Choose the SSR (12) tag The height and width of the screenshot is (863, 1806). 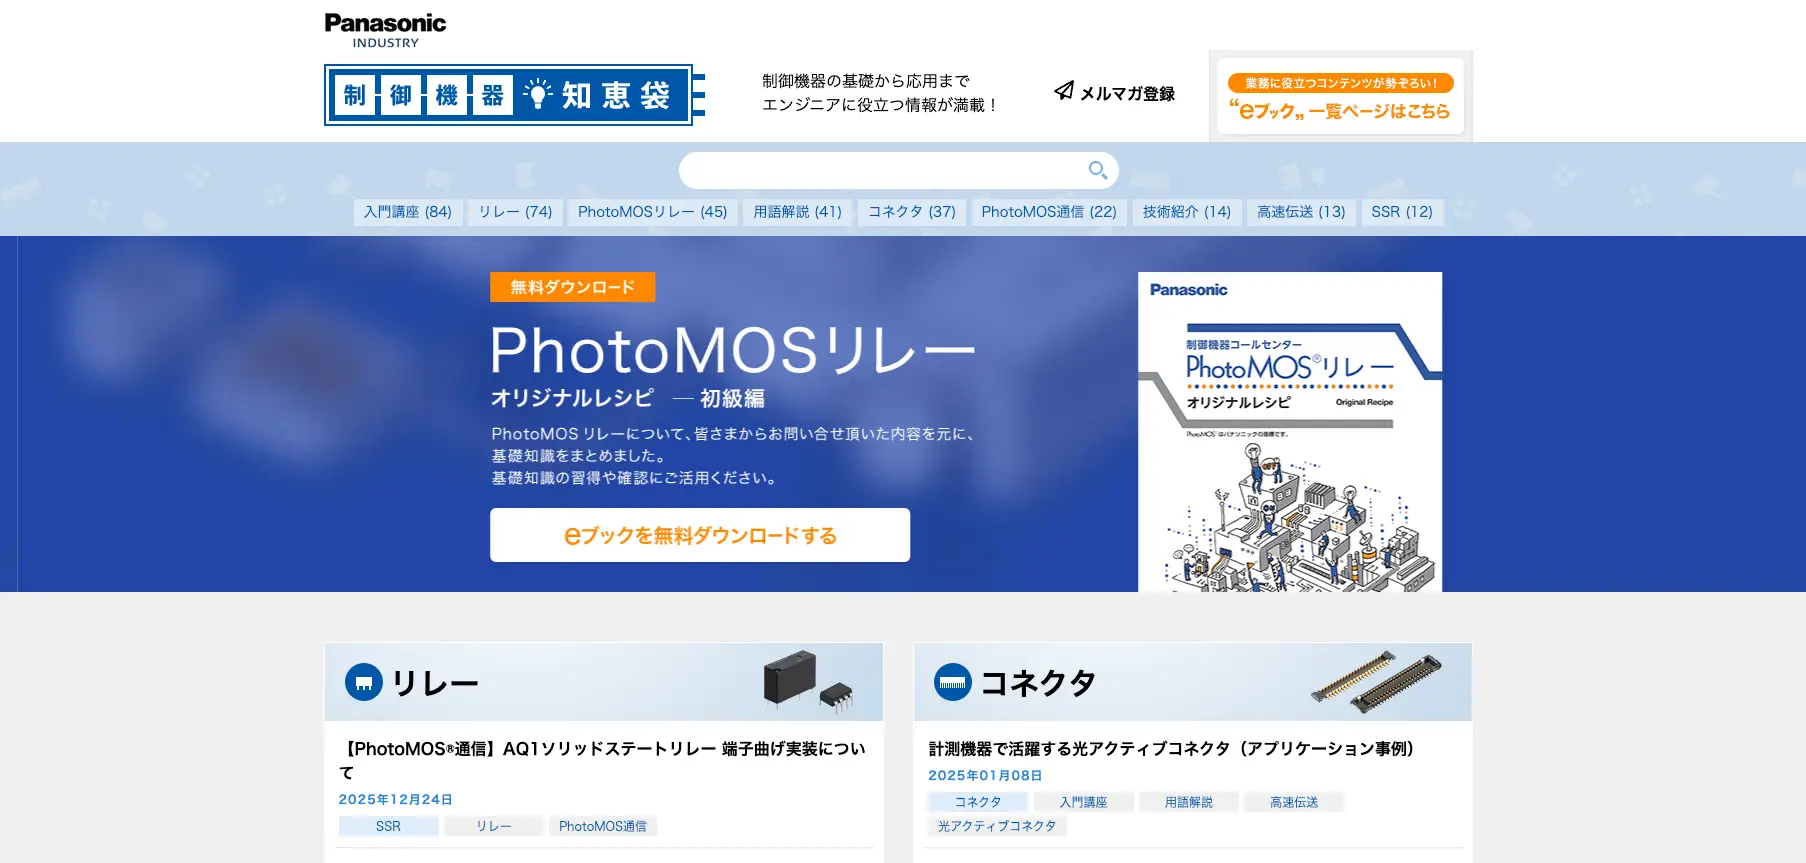point(1401,212)
